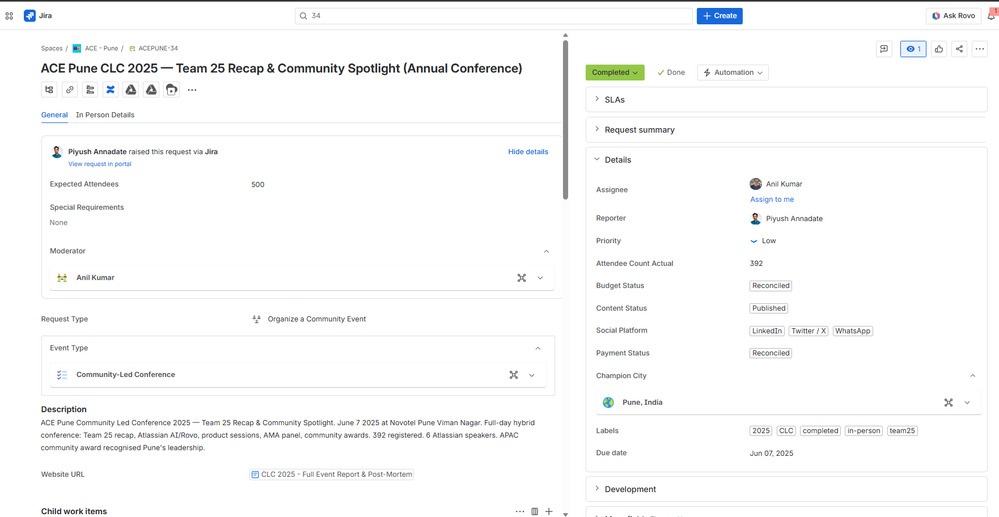Click the link work item chain icon
The image size is (999, 517).
(69, 90)
